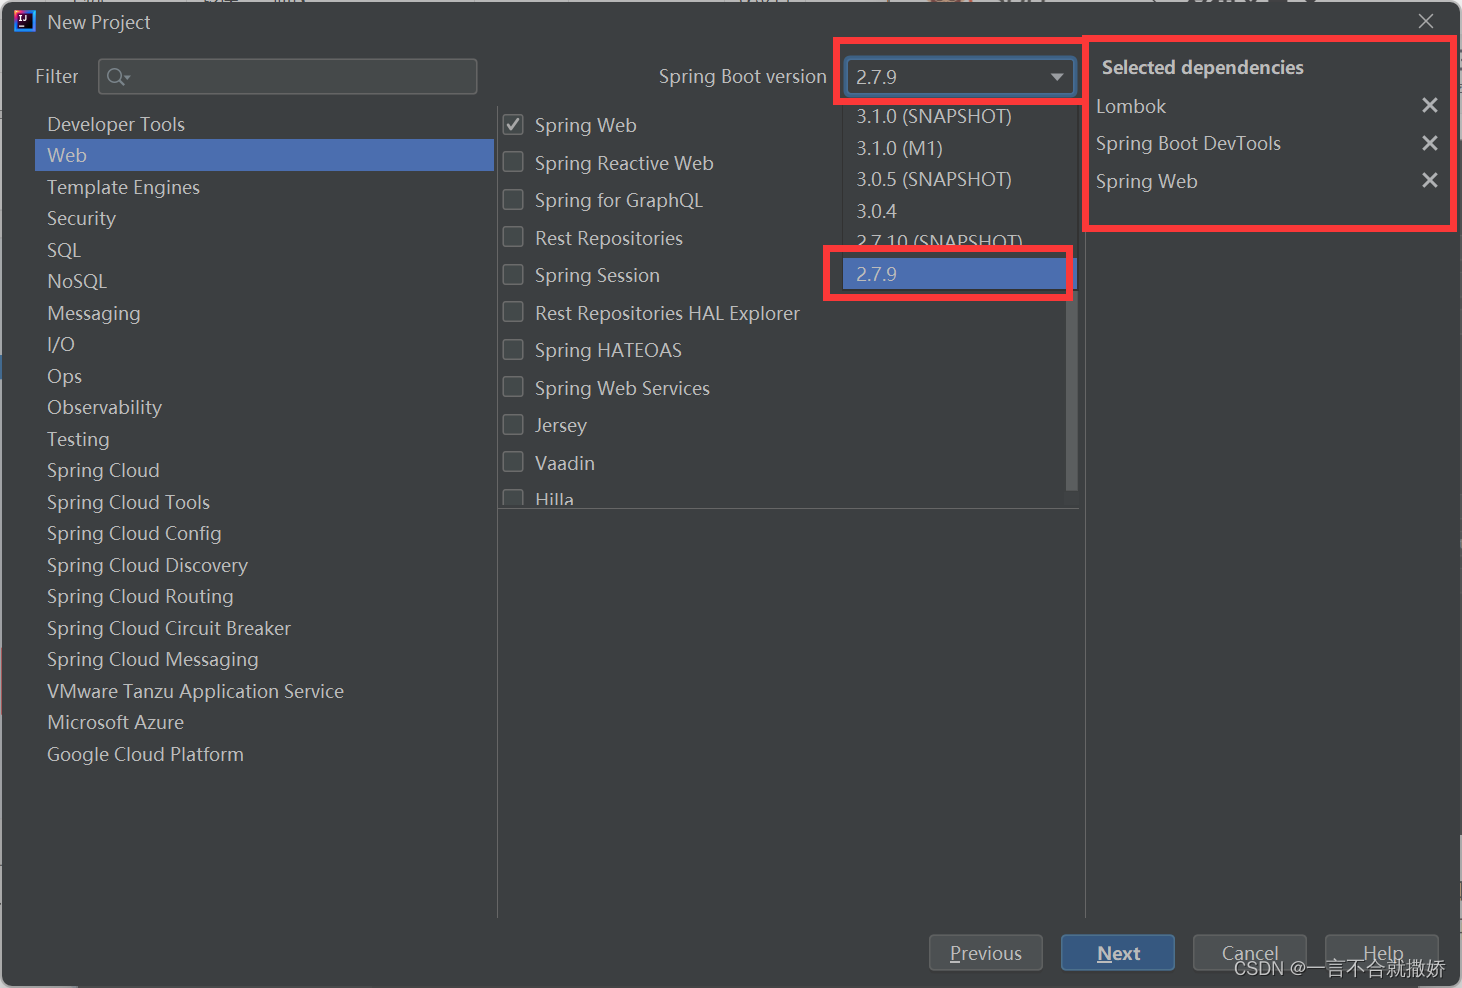Click Lombok in Selected dependencies
Image resolution: width=1462 pixels, height=988 pixels.
[1131, 106]
